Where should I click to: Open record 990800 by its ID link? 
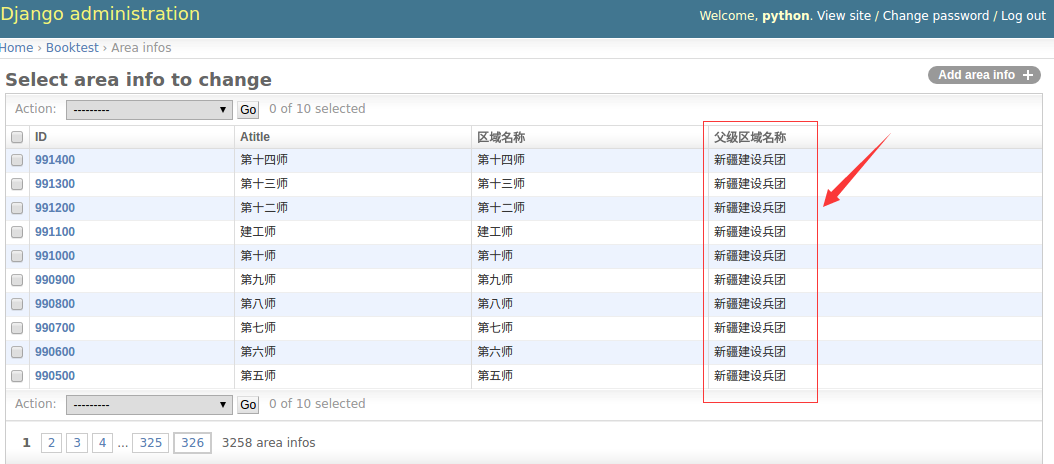[x=55, y=304]
